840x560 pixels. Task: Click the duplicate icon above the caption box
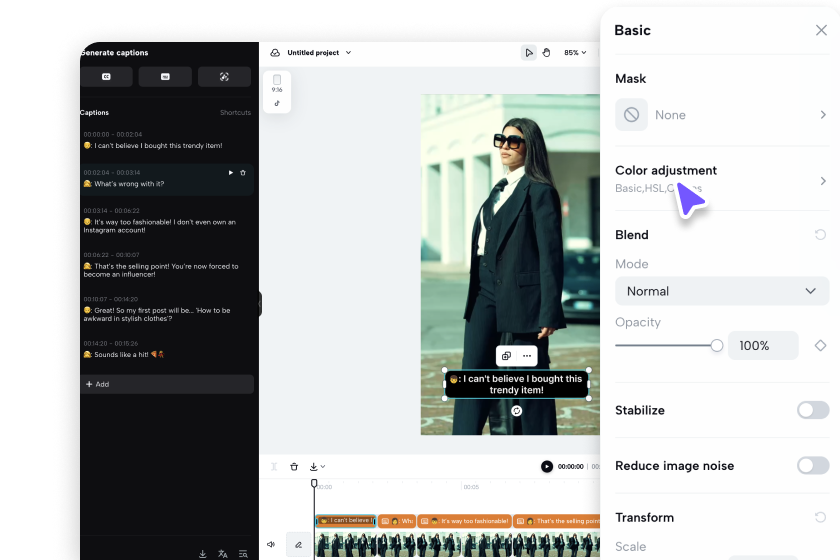506,356
